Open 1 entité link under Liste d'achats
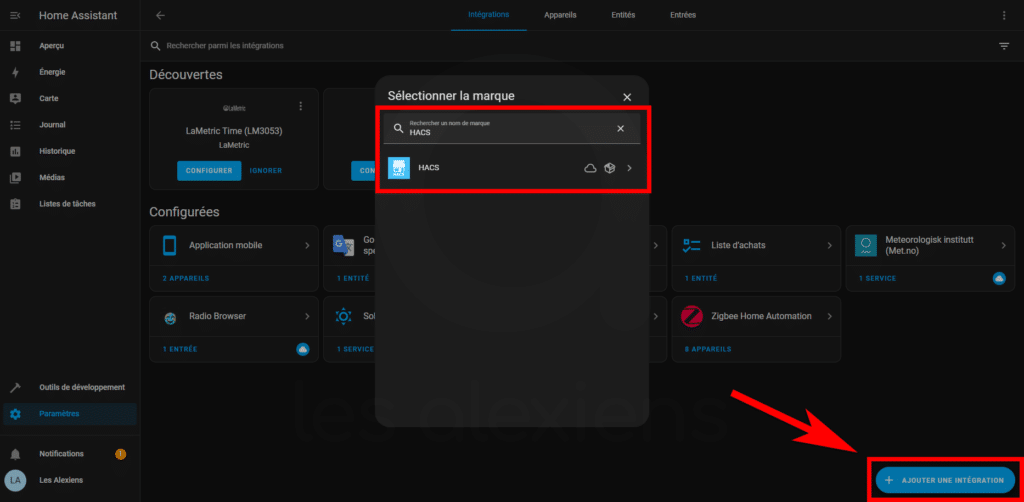1024x502 pixels. pos(701,278)
